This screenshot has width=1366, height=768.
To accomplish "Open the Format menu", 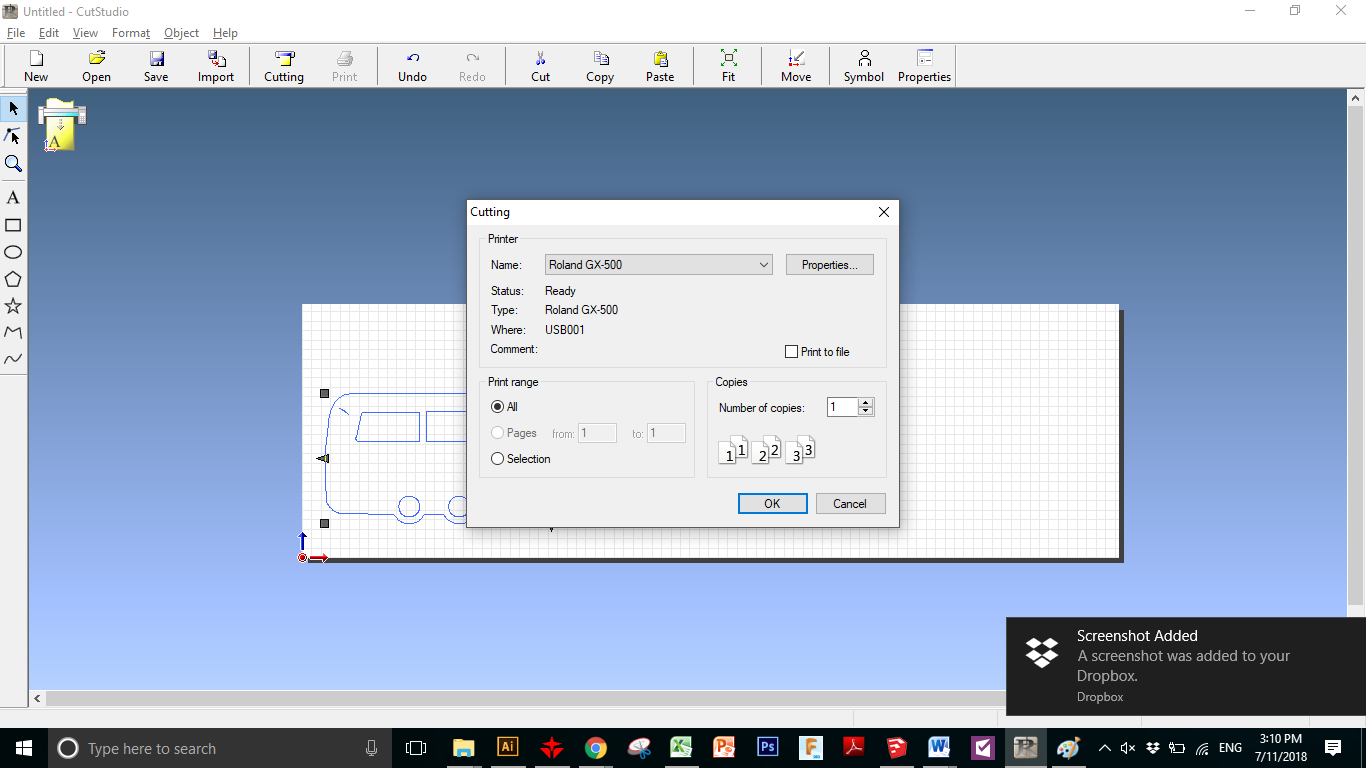I will click(x=131, y=33).
